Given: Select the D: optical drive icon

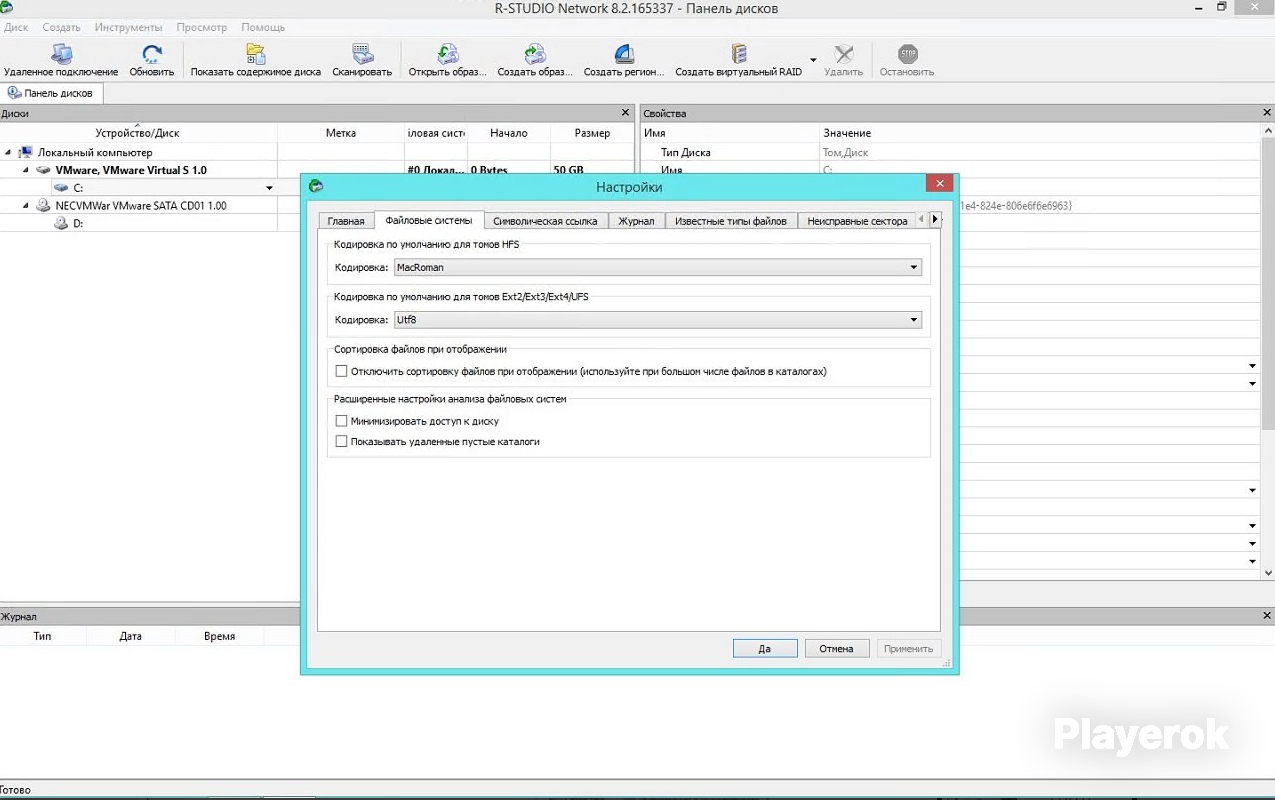Looking at the screenshot, I should (x=61, y=223).
